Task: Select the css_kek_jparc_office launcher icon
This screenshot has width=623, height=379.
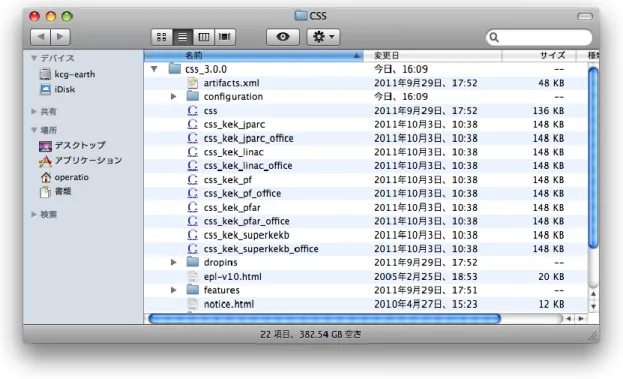Action: 193,138
